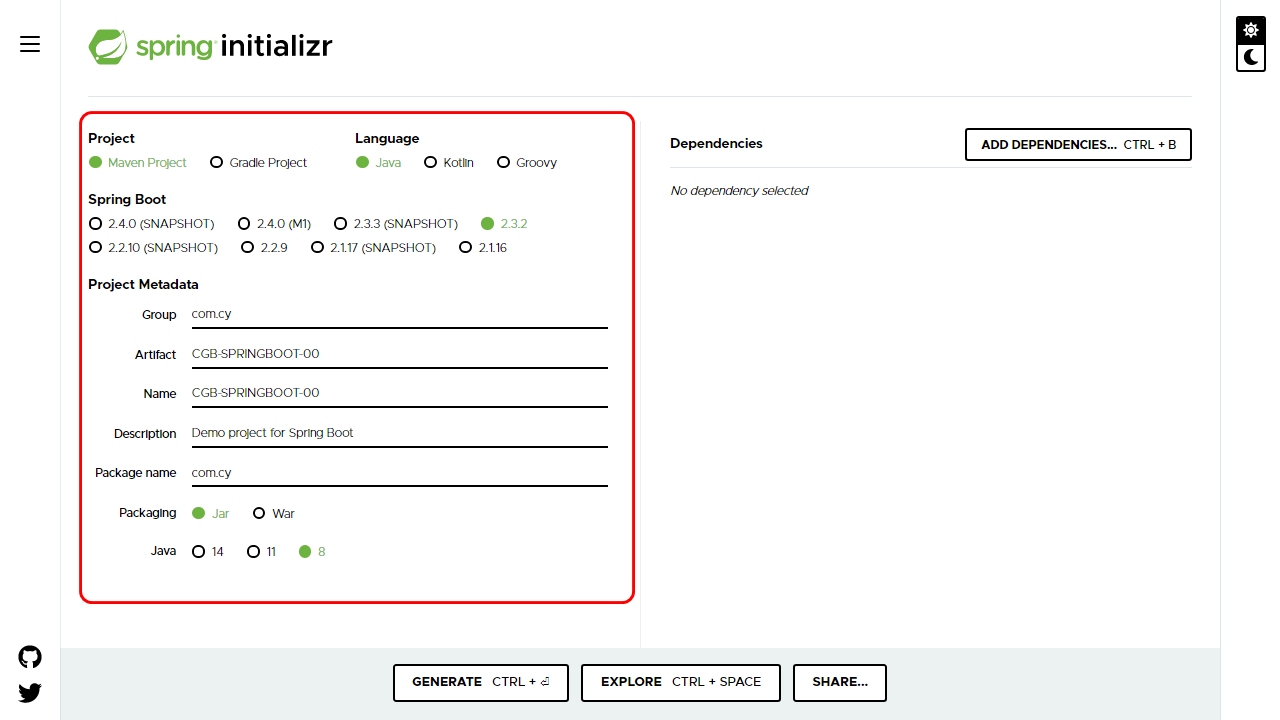
Task: Click the Language section heading
Action: [x=387, y=139]
